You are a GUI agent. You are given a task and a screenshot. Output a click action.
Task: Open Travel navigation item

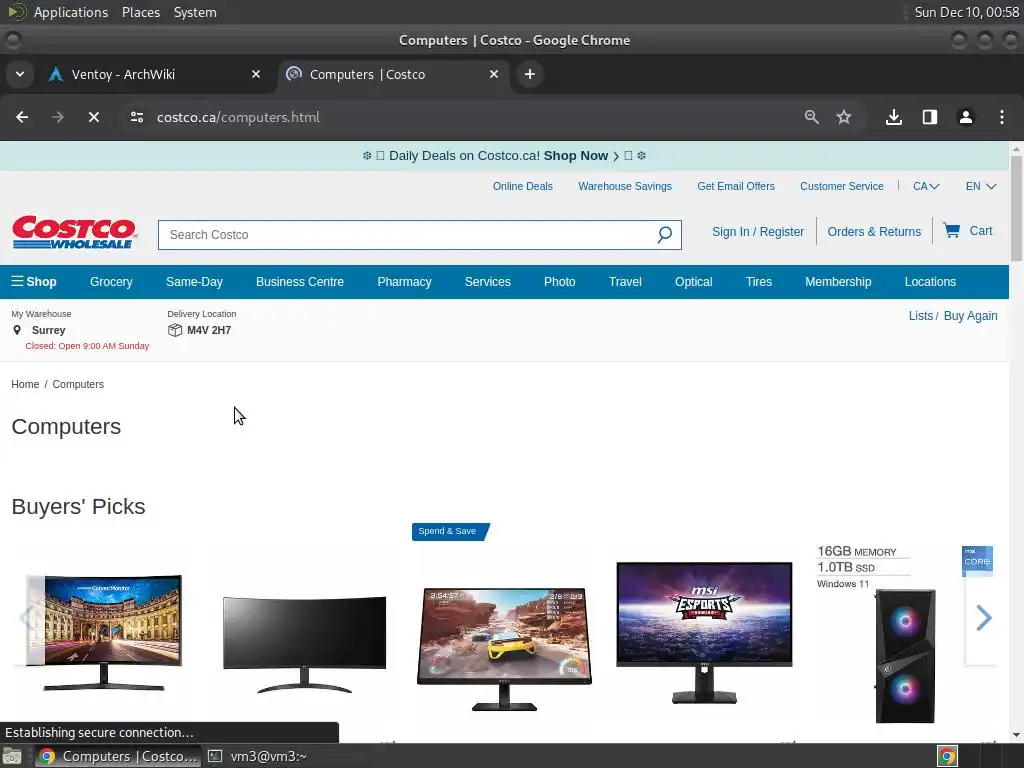click(625, 282)
